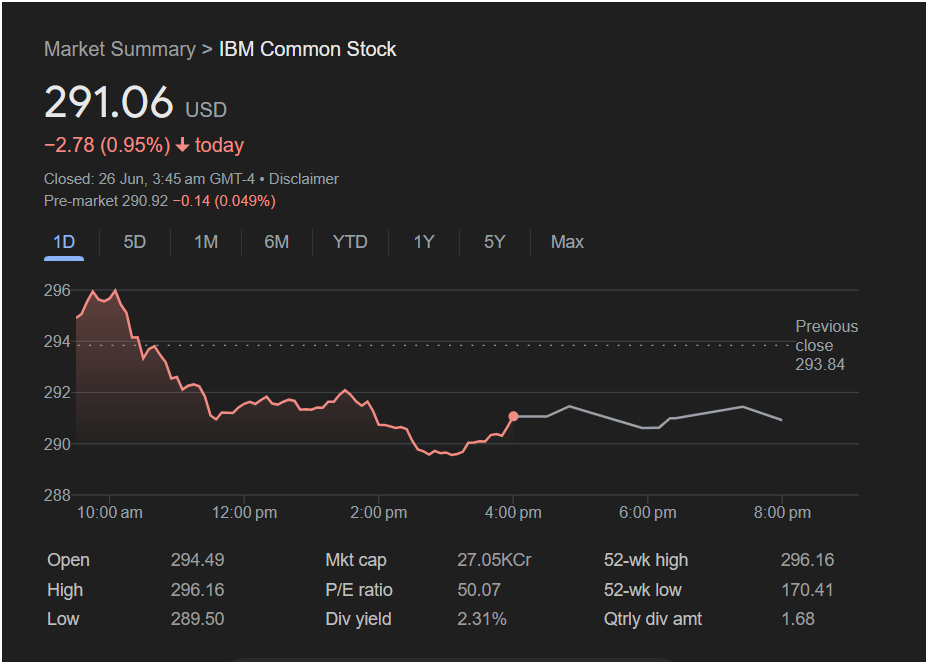928x664 pixels.
Task: Click the 4:00 pm closing point marker
Action: pos(513,417)
